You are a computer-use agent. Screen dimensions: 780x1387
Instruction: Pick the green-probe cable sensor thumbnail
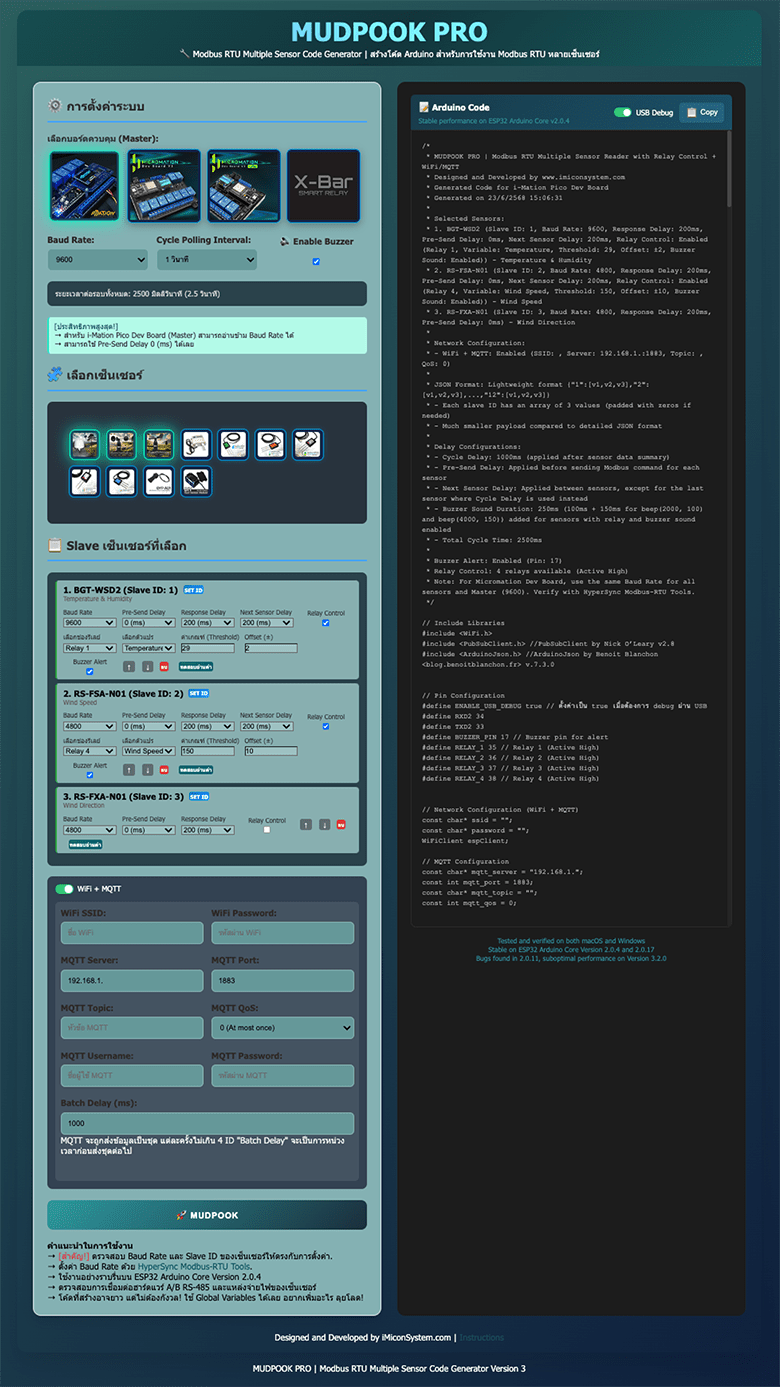pyautogui.click(x=234, y=444)
